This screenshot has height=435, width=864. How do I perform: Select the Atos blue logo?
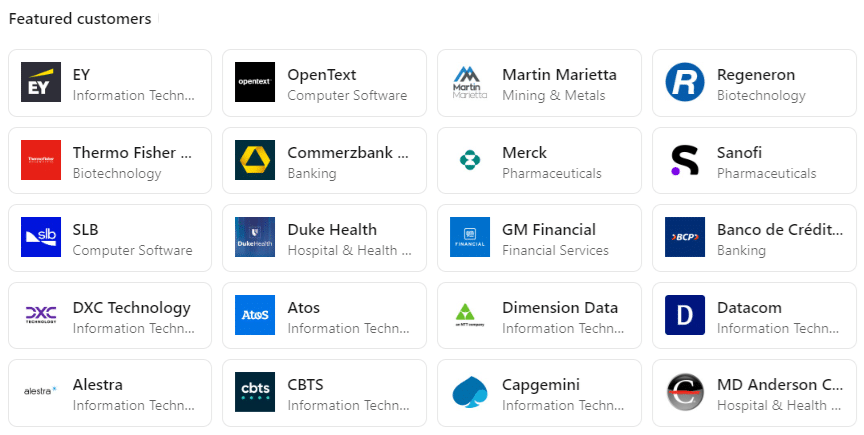pos(255,315)
